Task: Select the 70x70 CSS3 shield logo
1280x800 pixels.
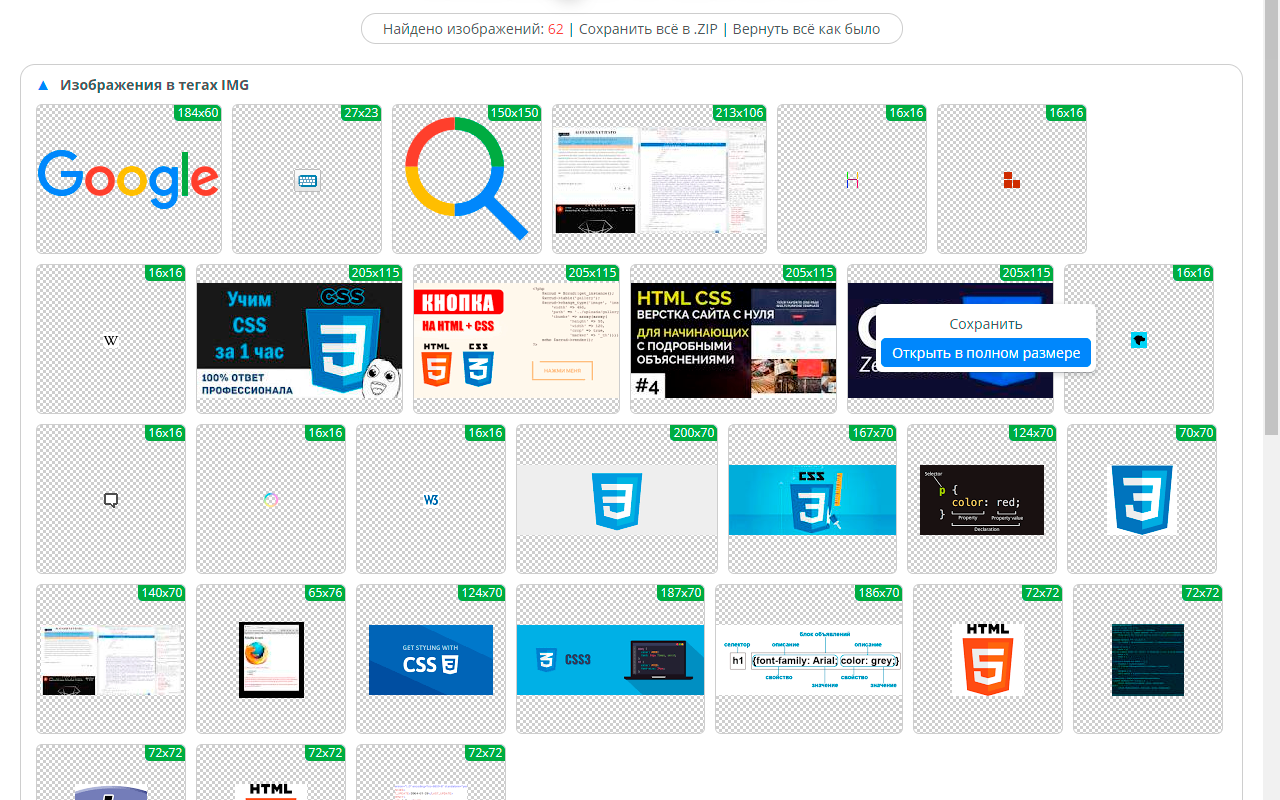Action: (1141, 499)
